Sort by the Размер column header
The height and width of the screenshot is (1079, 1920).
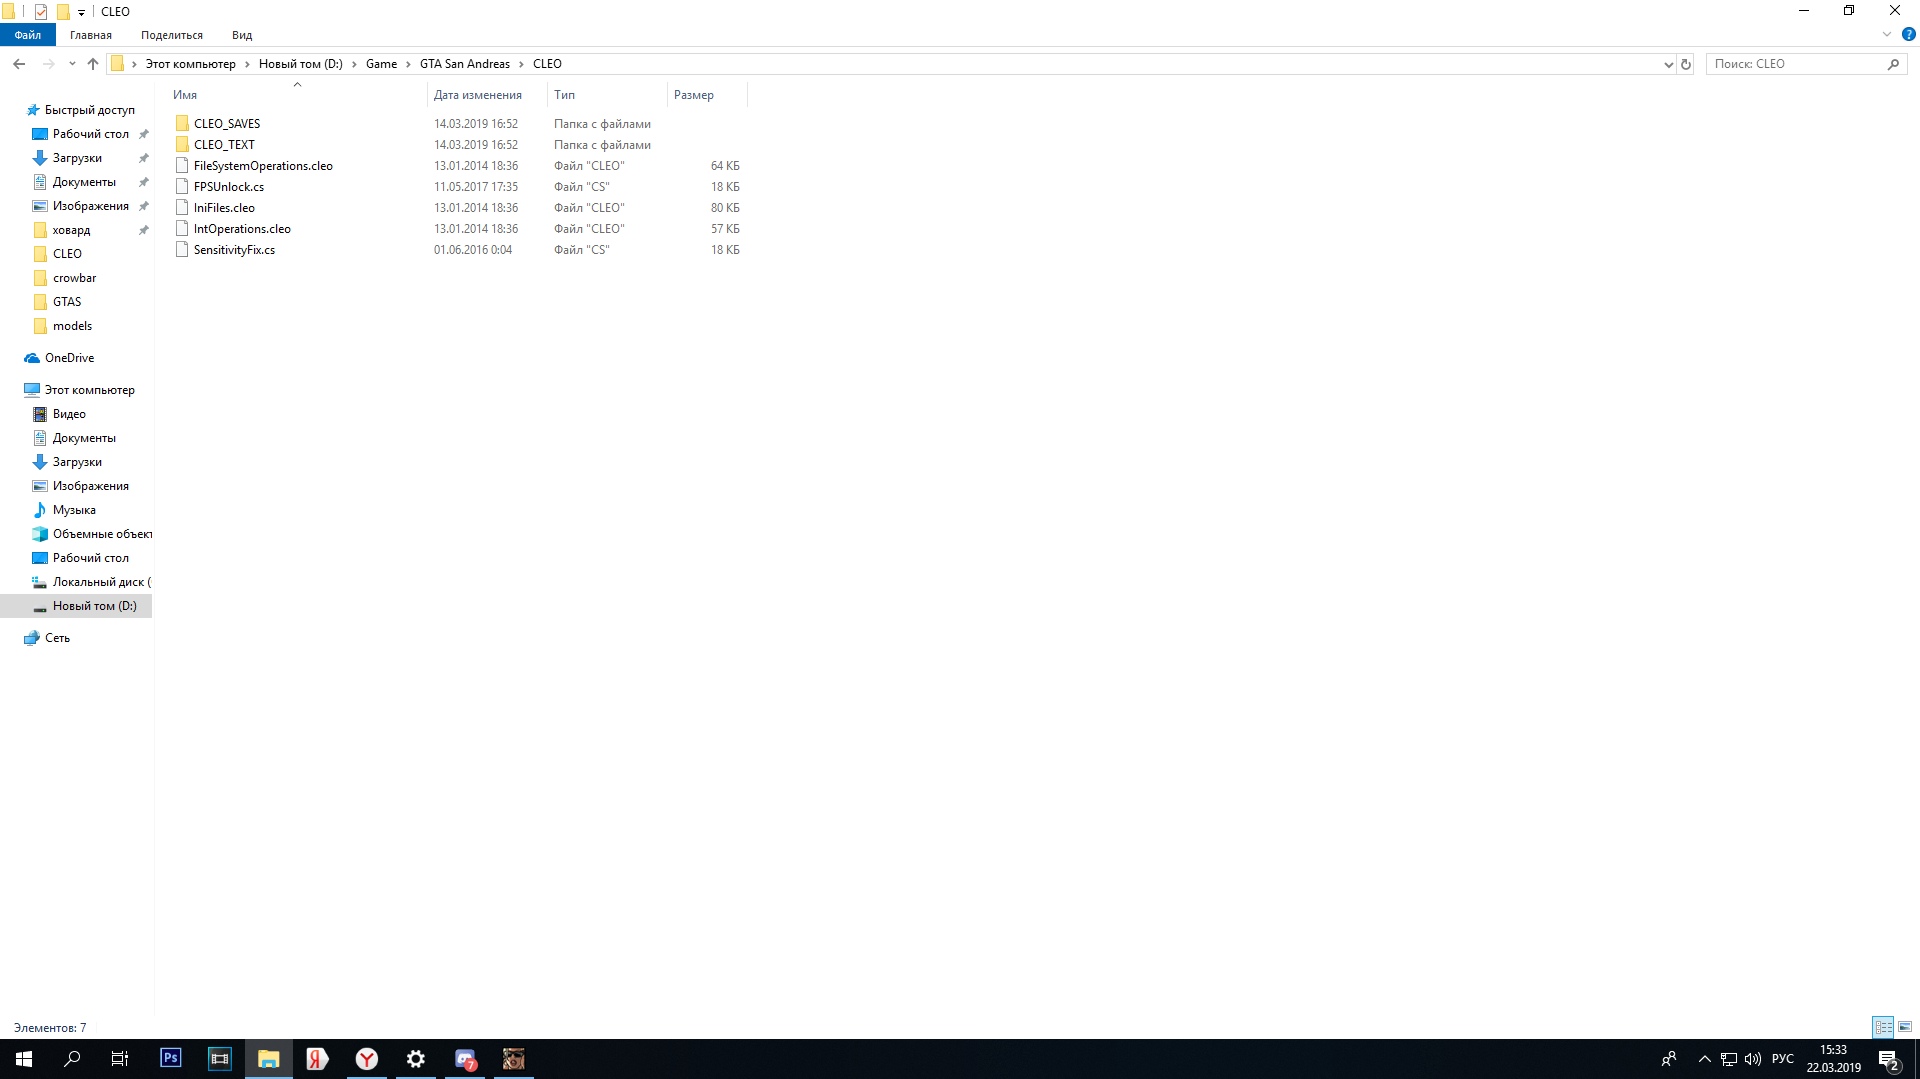(694, 95)
